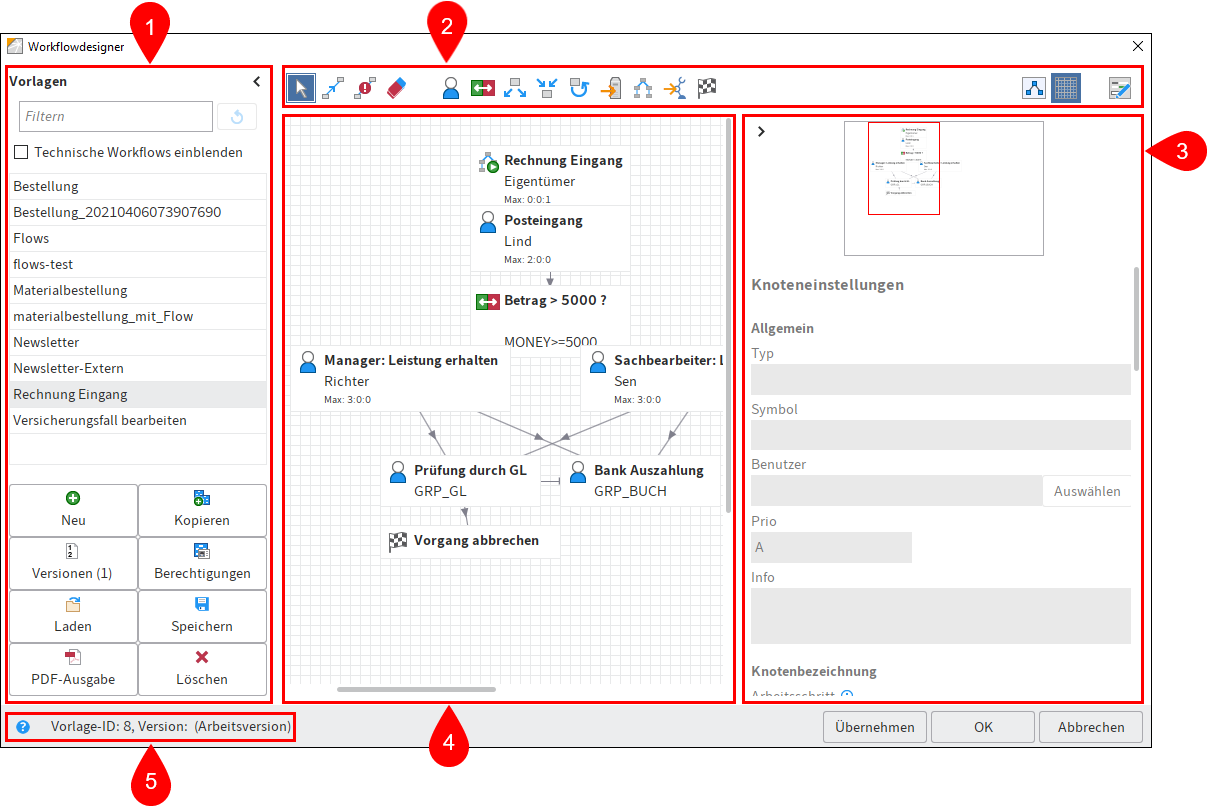The height and width of the screenshot is (807, 1208).
Task: Collapse the Vorlagen panel
Action: click(x=256, y=82)
